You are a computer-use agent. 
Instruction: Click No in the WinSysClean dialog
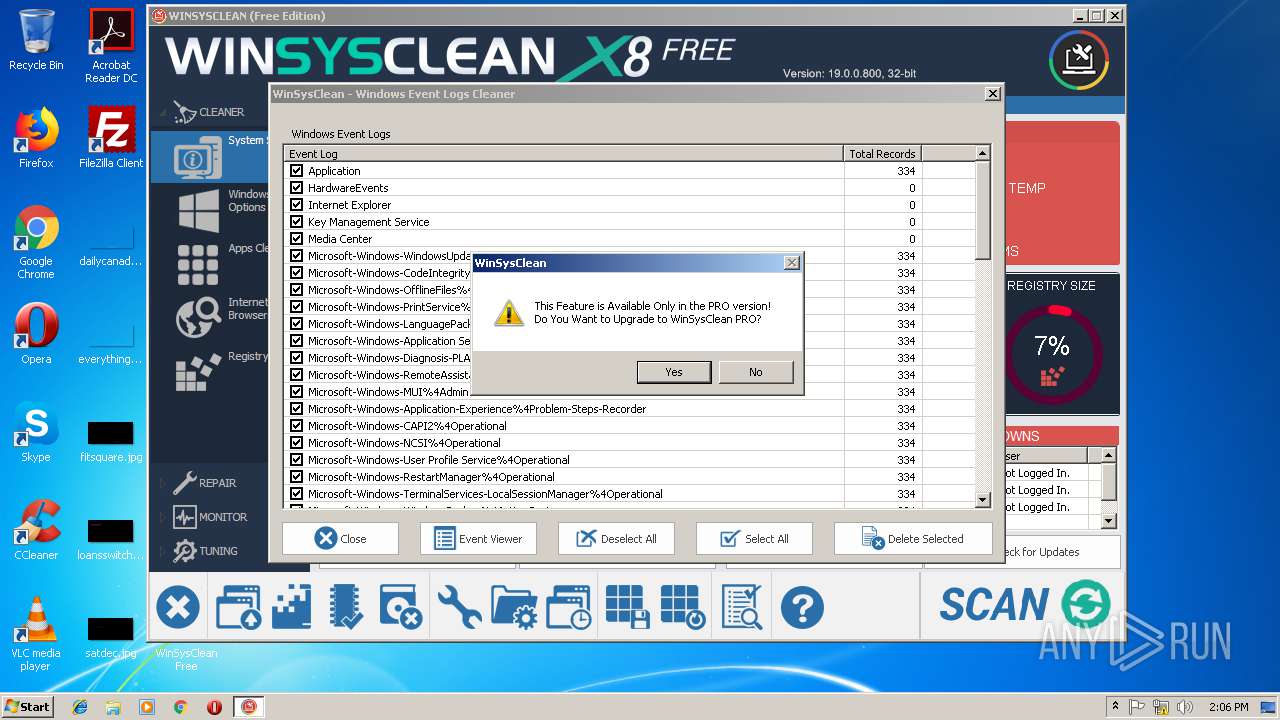(x=755, y=372)
